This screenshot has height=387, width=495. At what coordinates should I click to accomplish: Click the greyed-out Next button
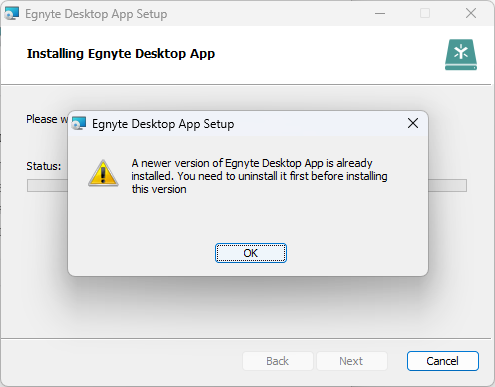[x=351, y=361]
